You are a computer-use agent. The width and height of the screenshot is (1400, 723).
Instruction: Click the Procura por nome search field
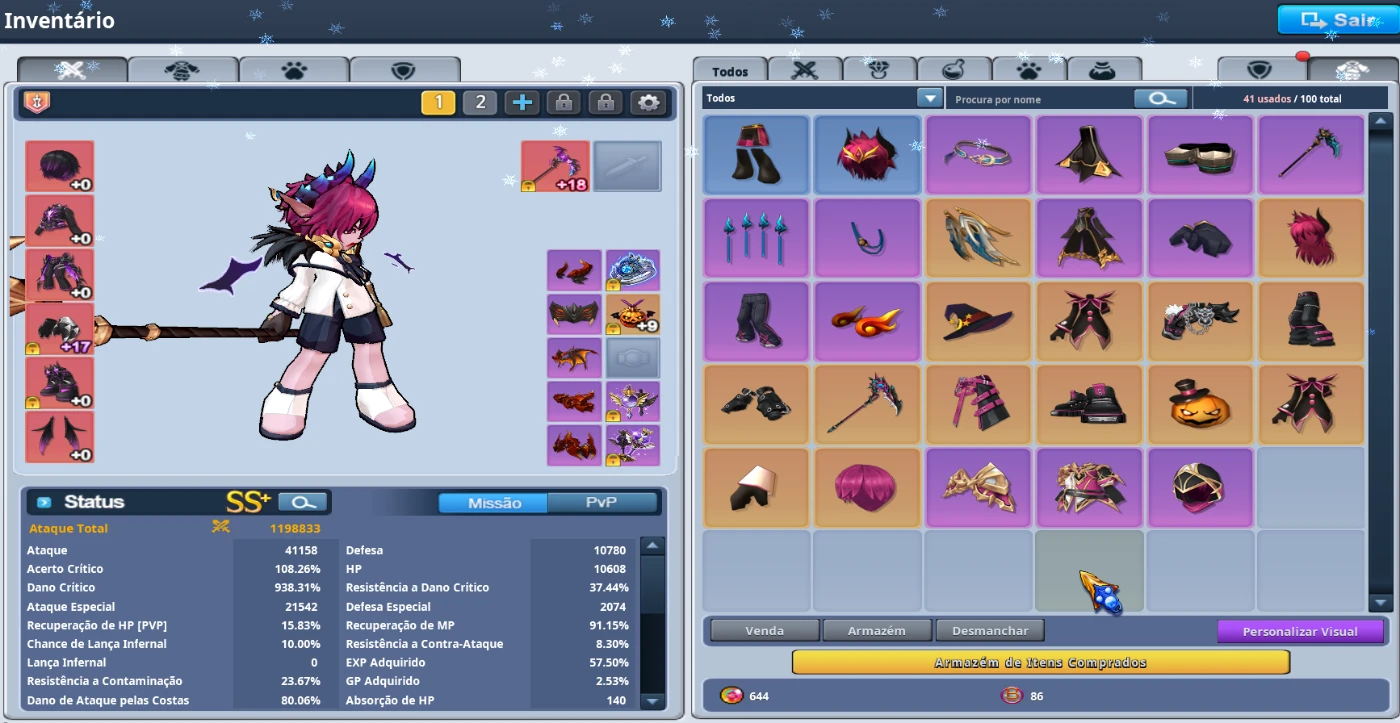pos(1040,99)
